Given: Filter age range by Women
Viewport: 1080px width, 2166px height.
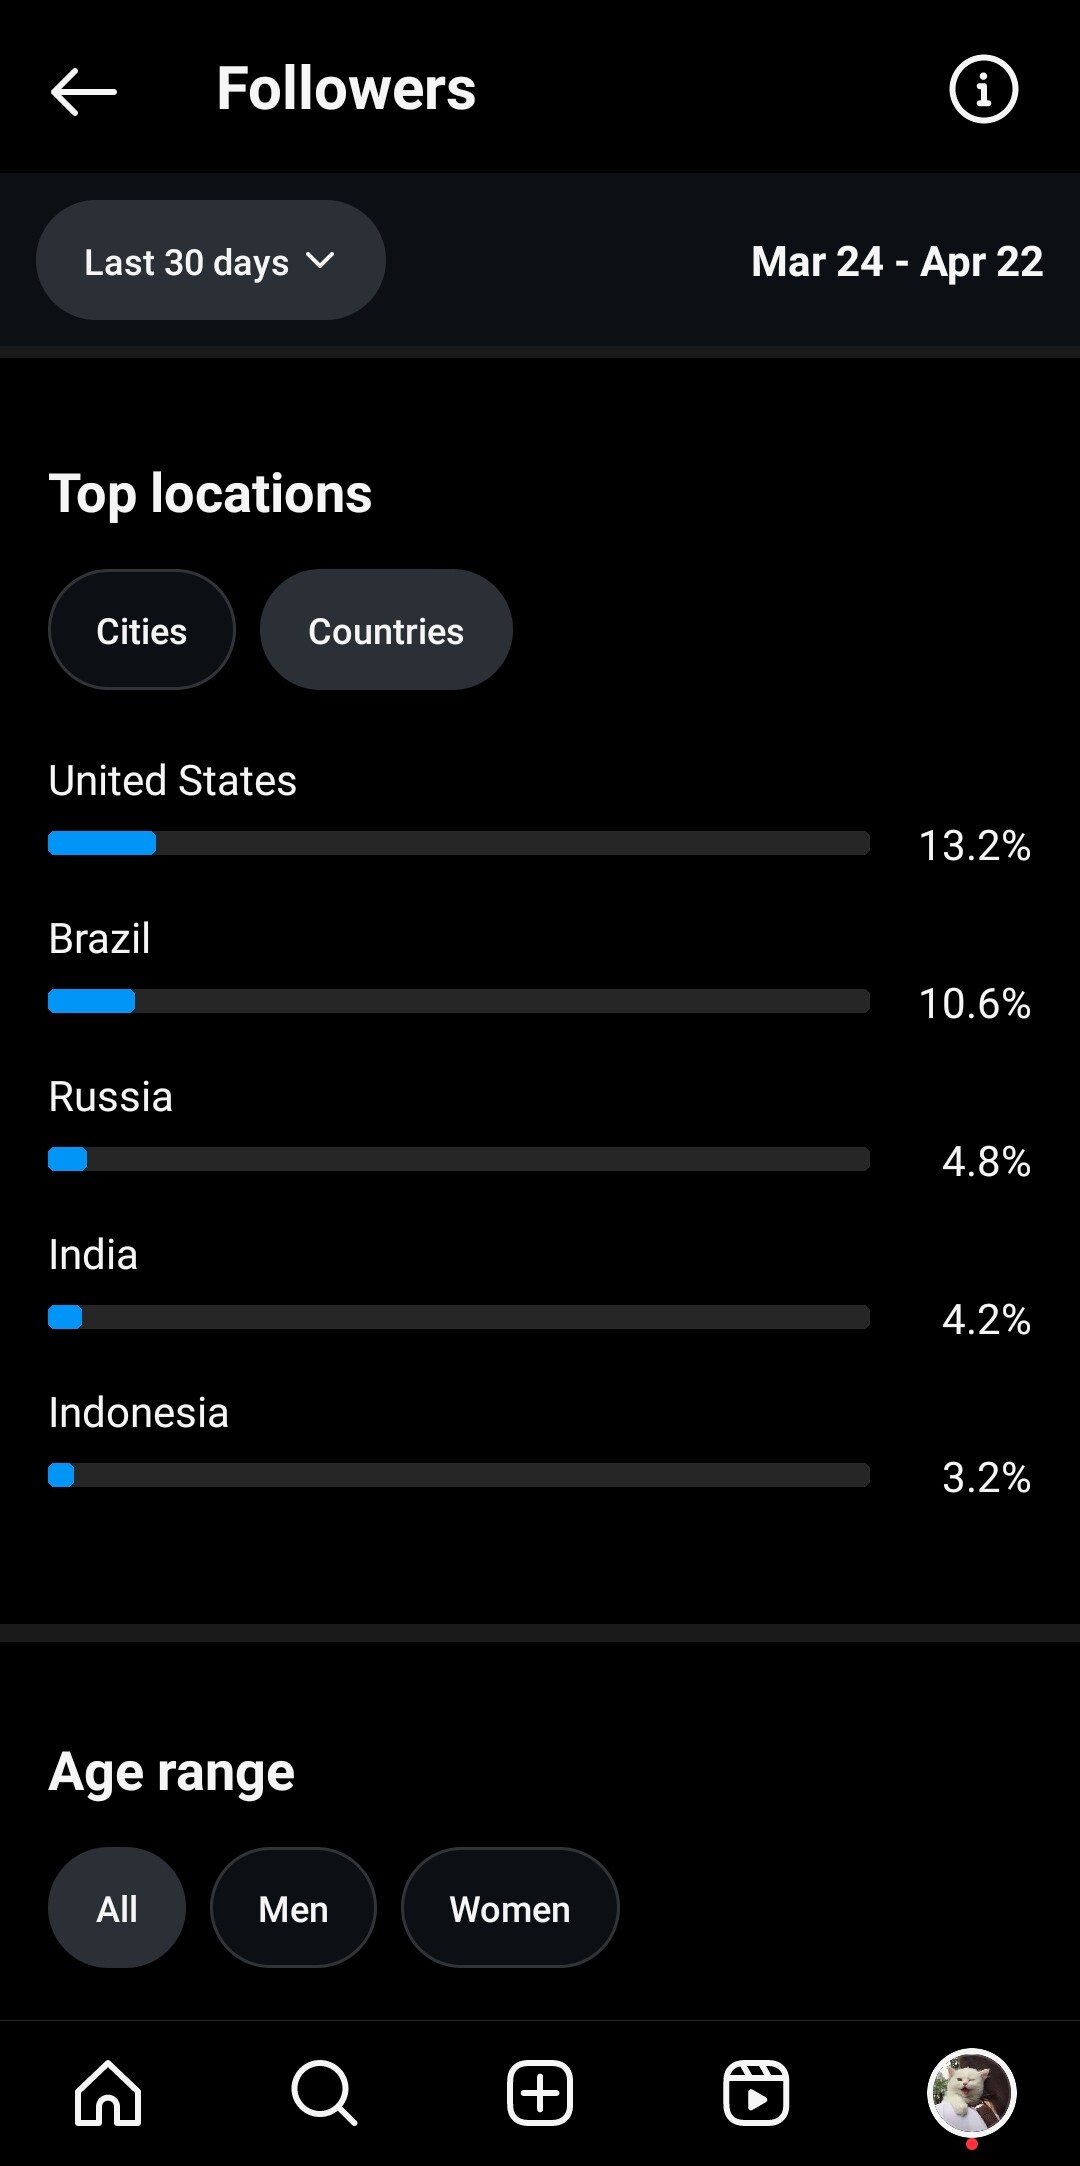Looking at the screenshot, I should [x=510, y=1908].
